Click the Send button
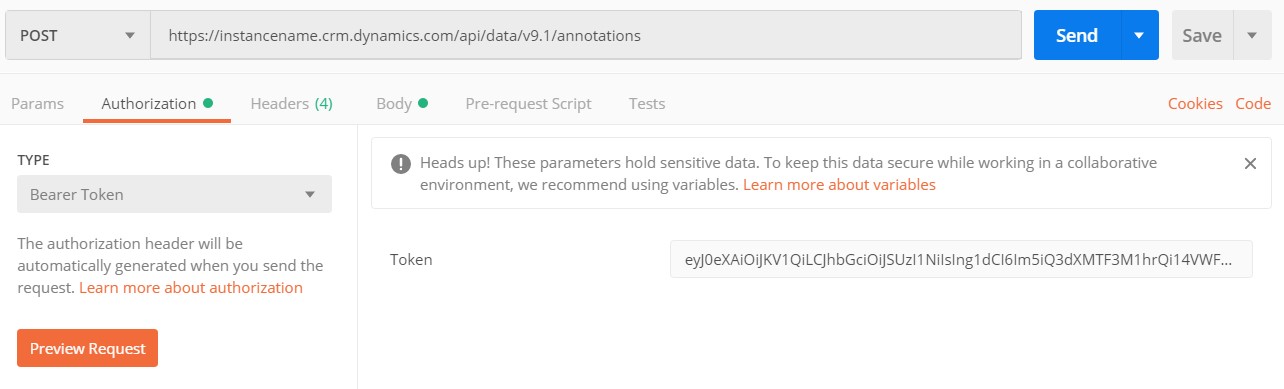 click(x=1077, y=35)
